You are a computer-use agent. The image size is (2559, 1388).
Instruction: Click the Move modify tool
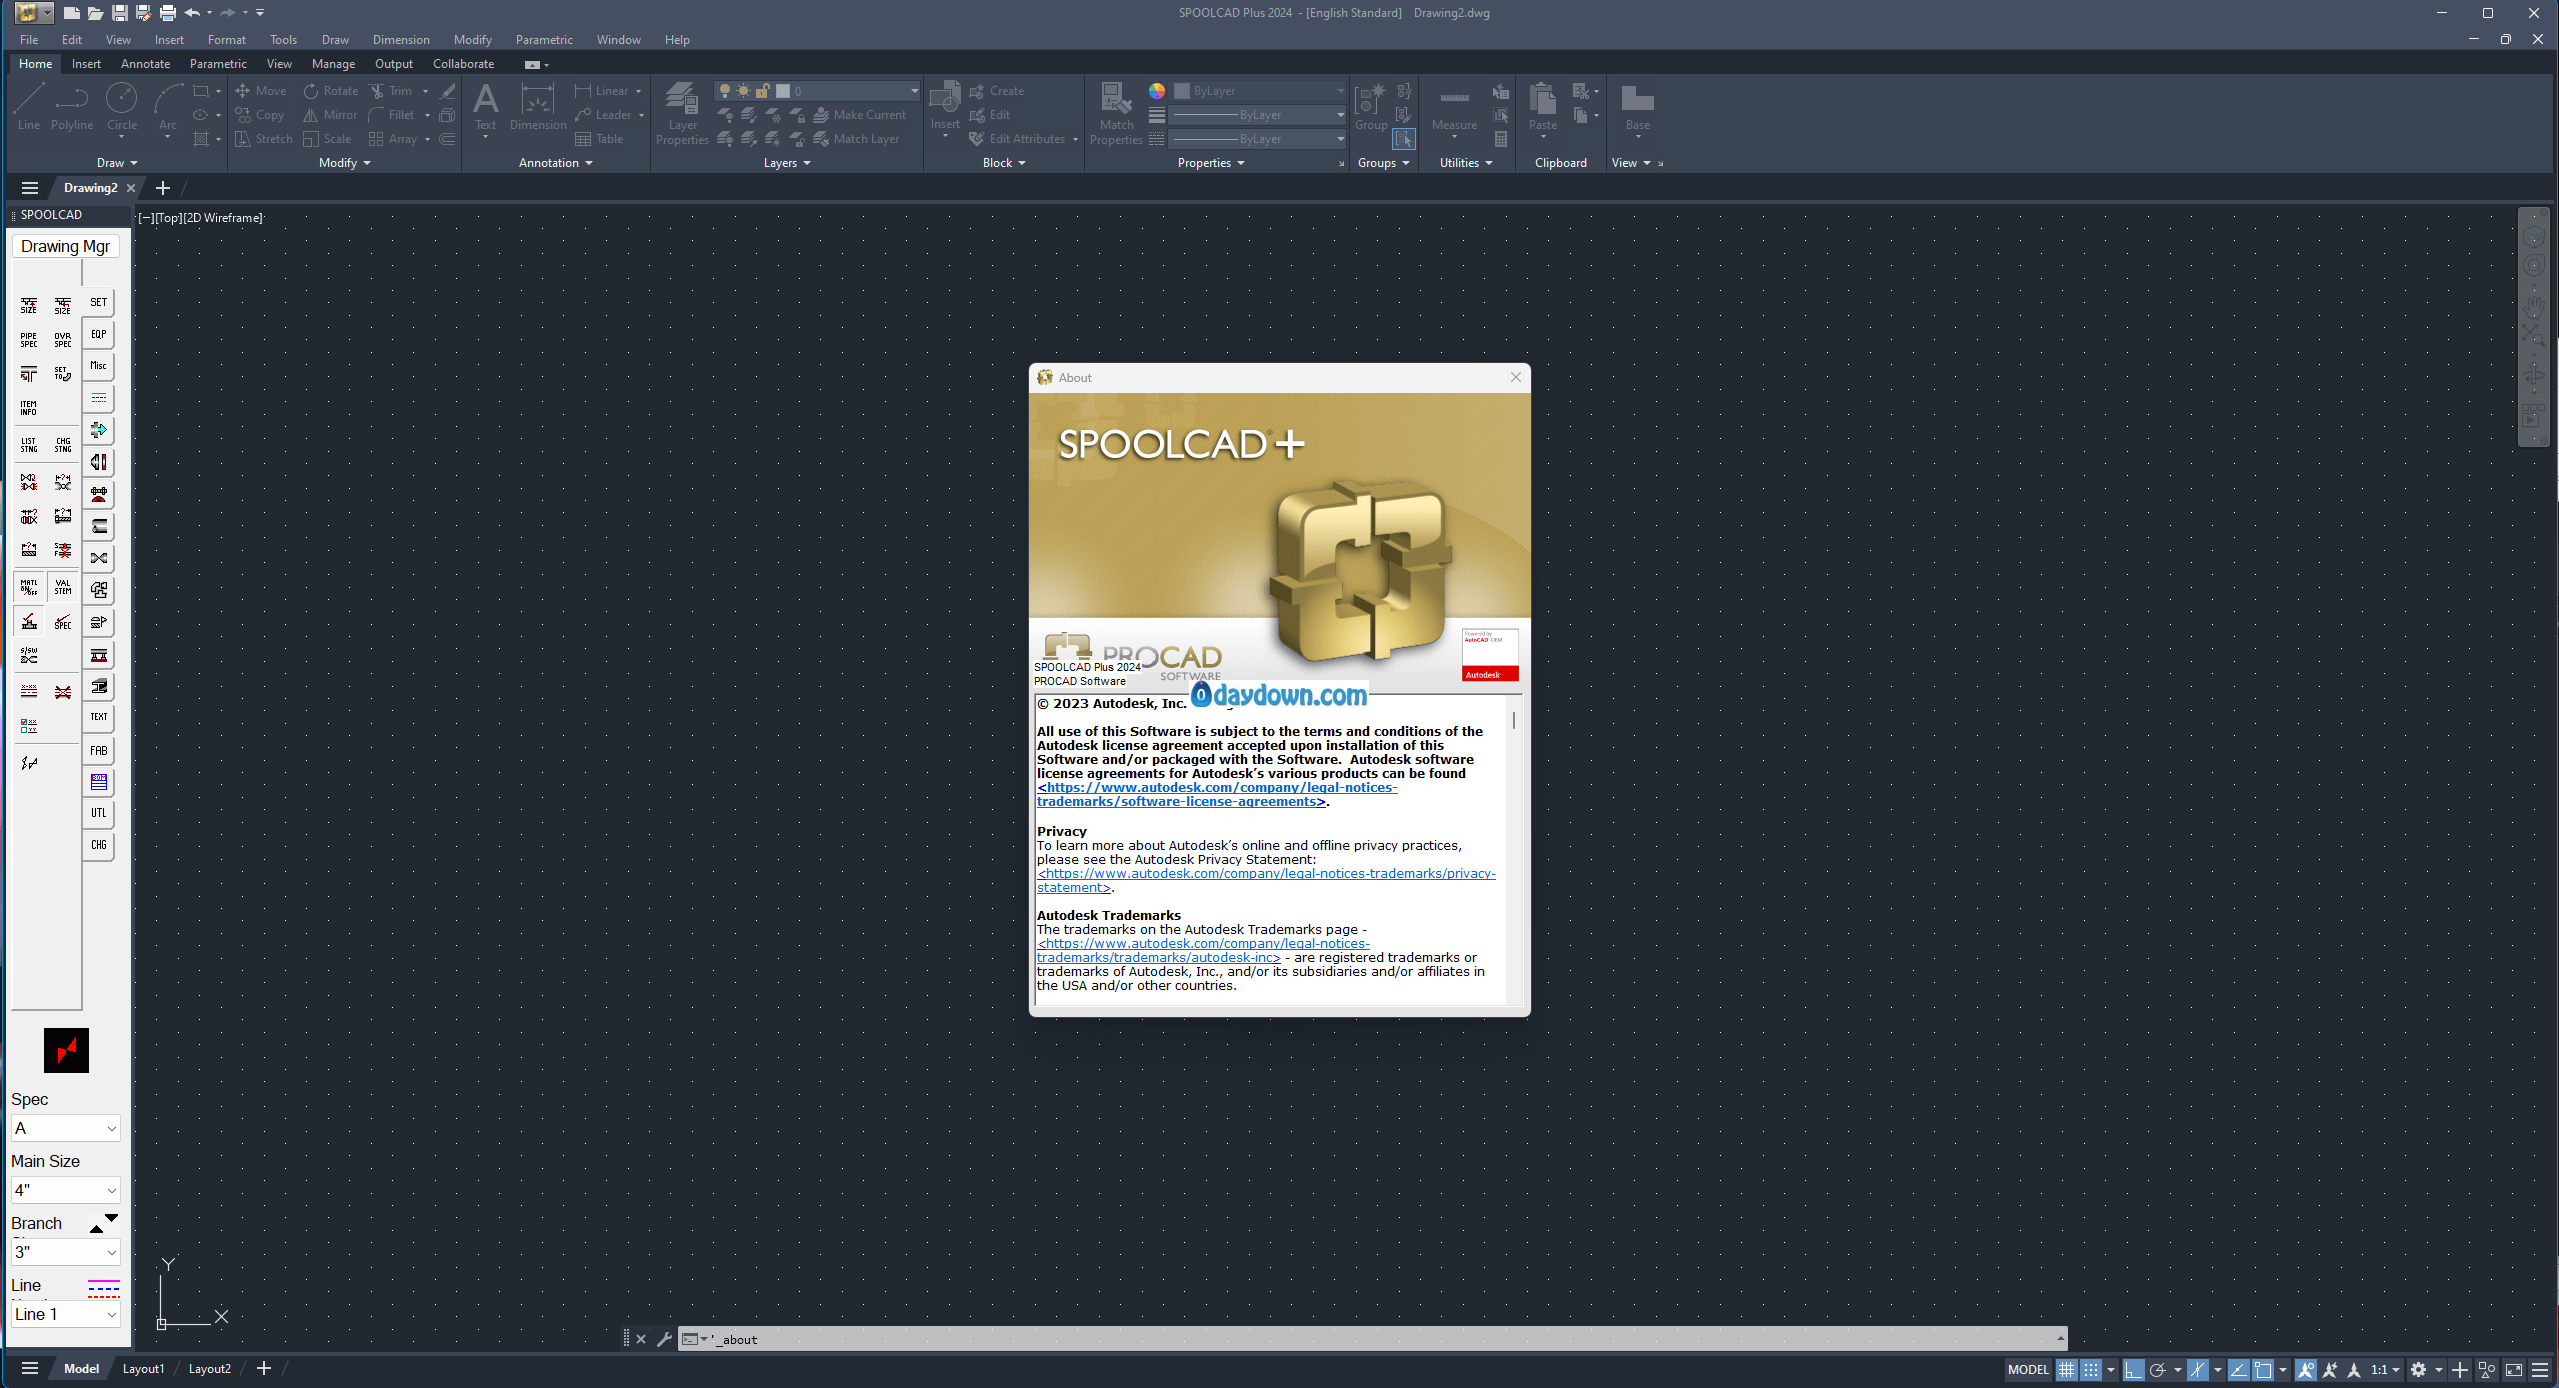coord(261,91)
